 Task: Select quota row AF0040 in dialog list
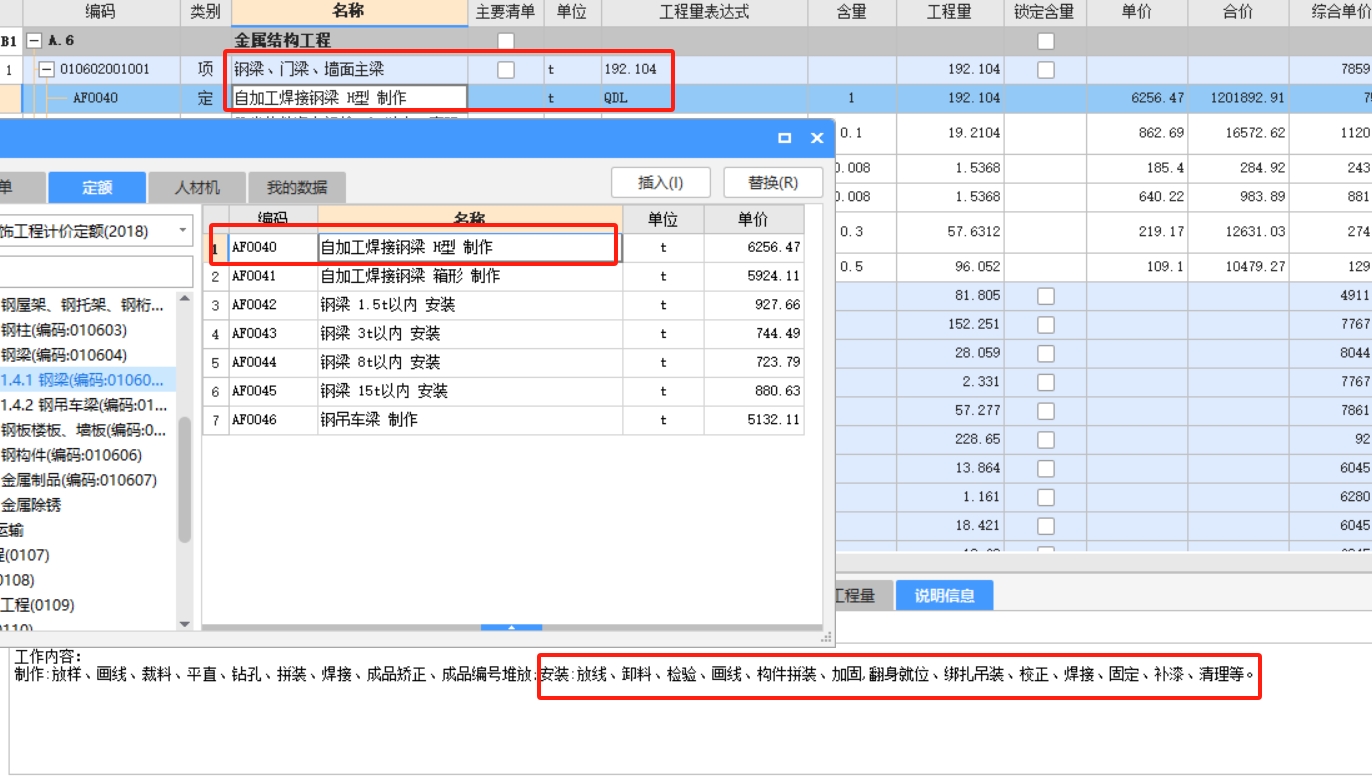coord(503,247)
